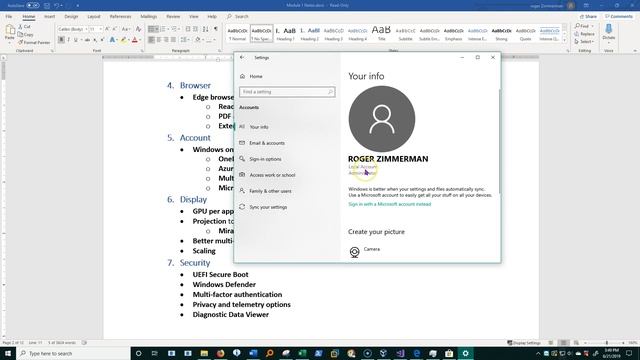
Task: Click the text highlight color button
Action: click(x=123, y=40)
